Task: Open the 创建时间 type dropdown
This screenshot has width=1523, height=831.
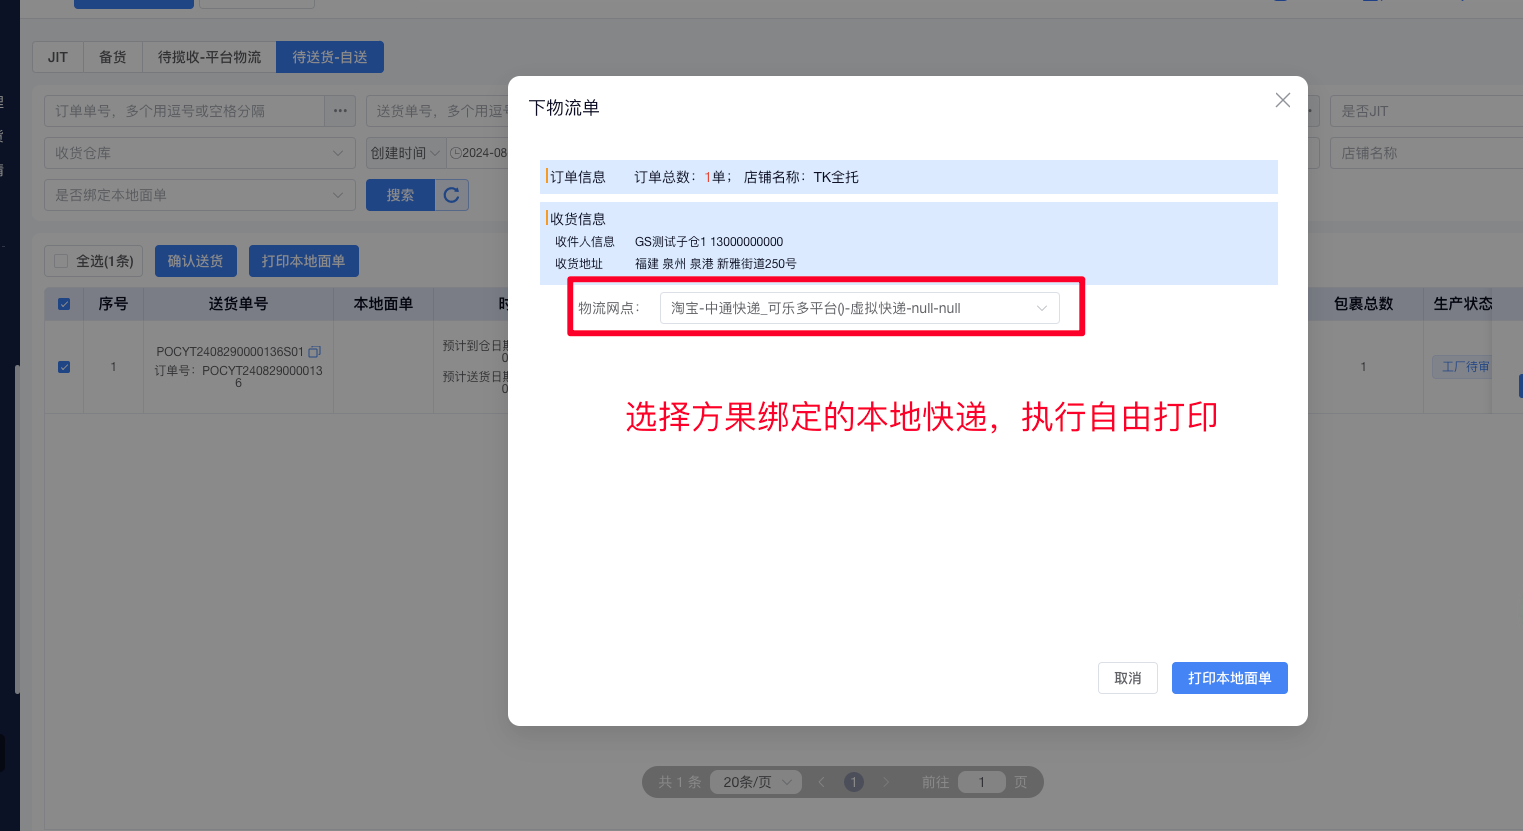Action: 405,153
